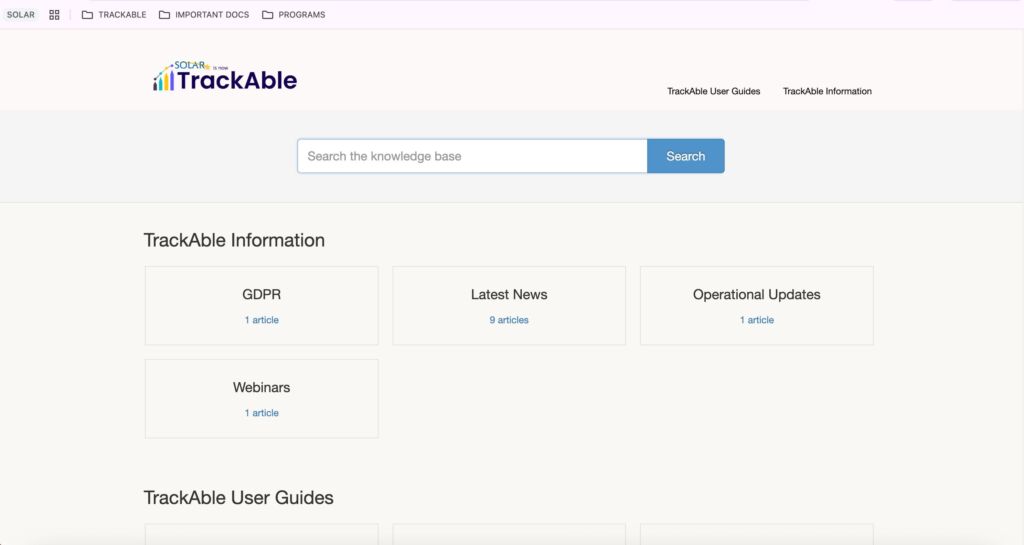This screenshot has width=1024, height=545.
Task: Click the TrackAble Information section heading
Action: coord(234,240)
